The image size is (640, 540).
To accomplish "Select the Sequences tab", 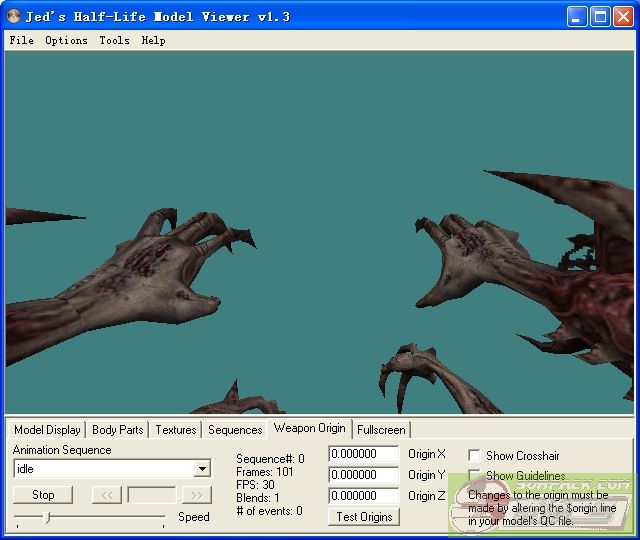I will pyautogui.click(x=235, y=430).
